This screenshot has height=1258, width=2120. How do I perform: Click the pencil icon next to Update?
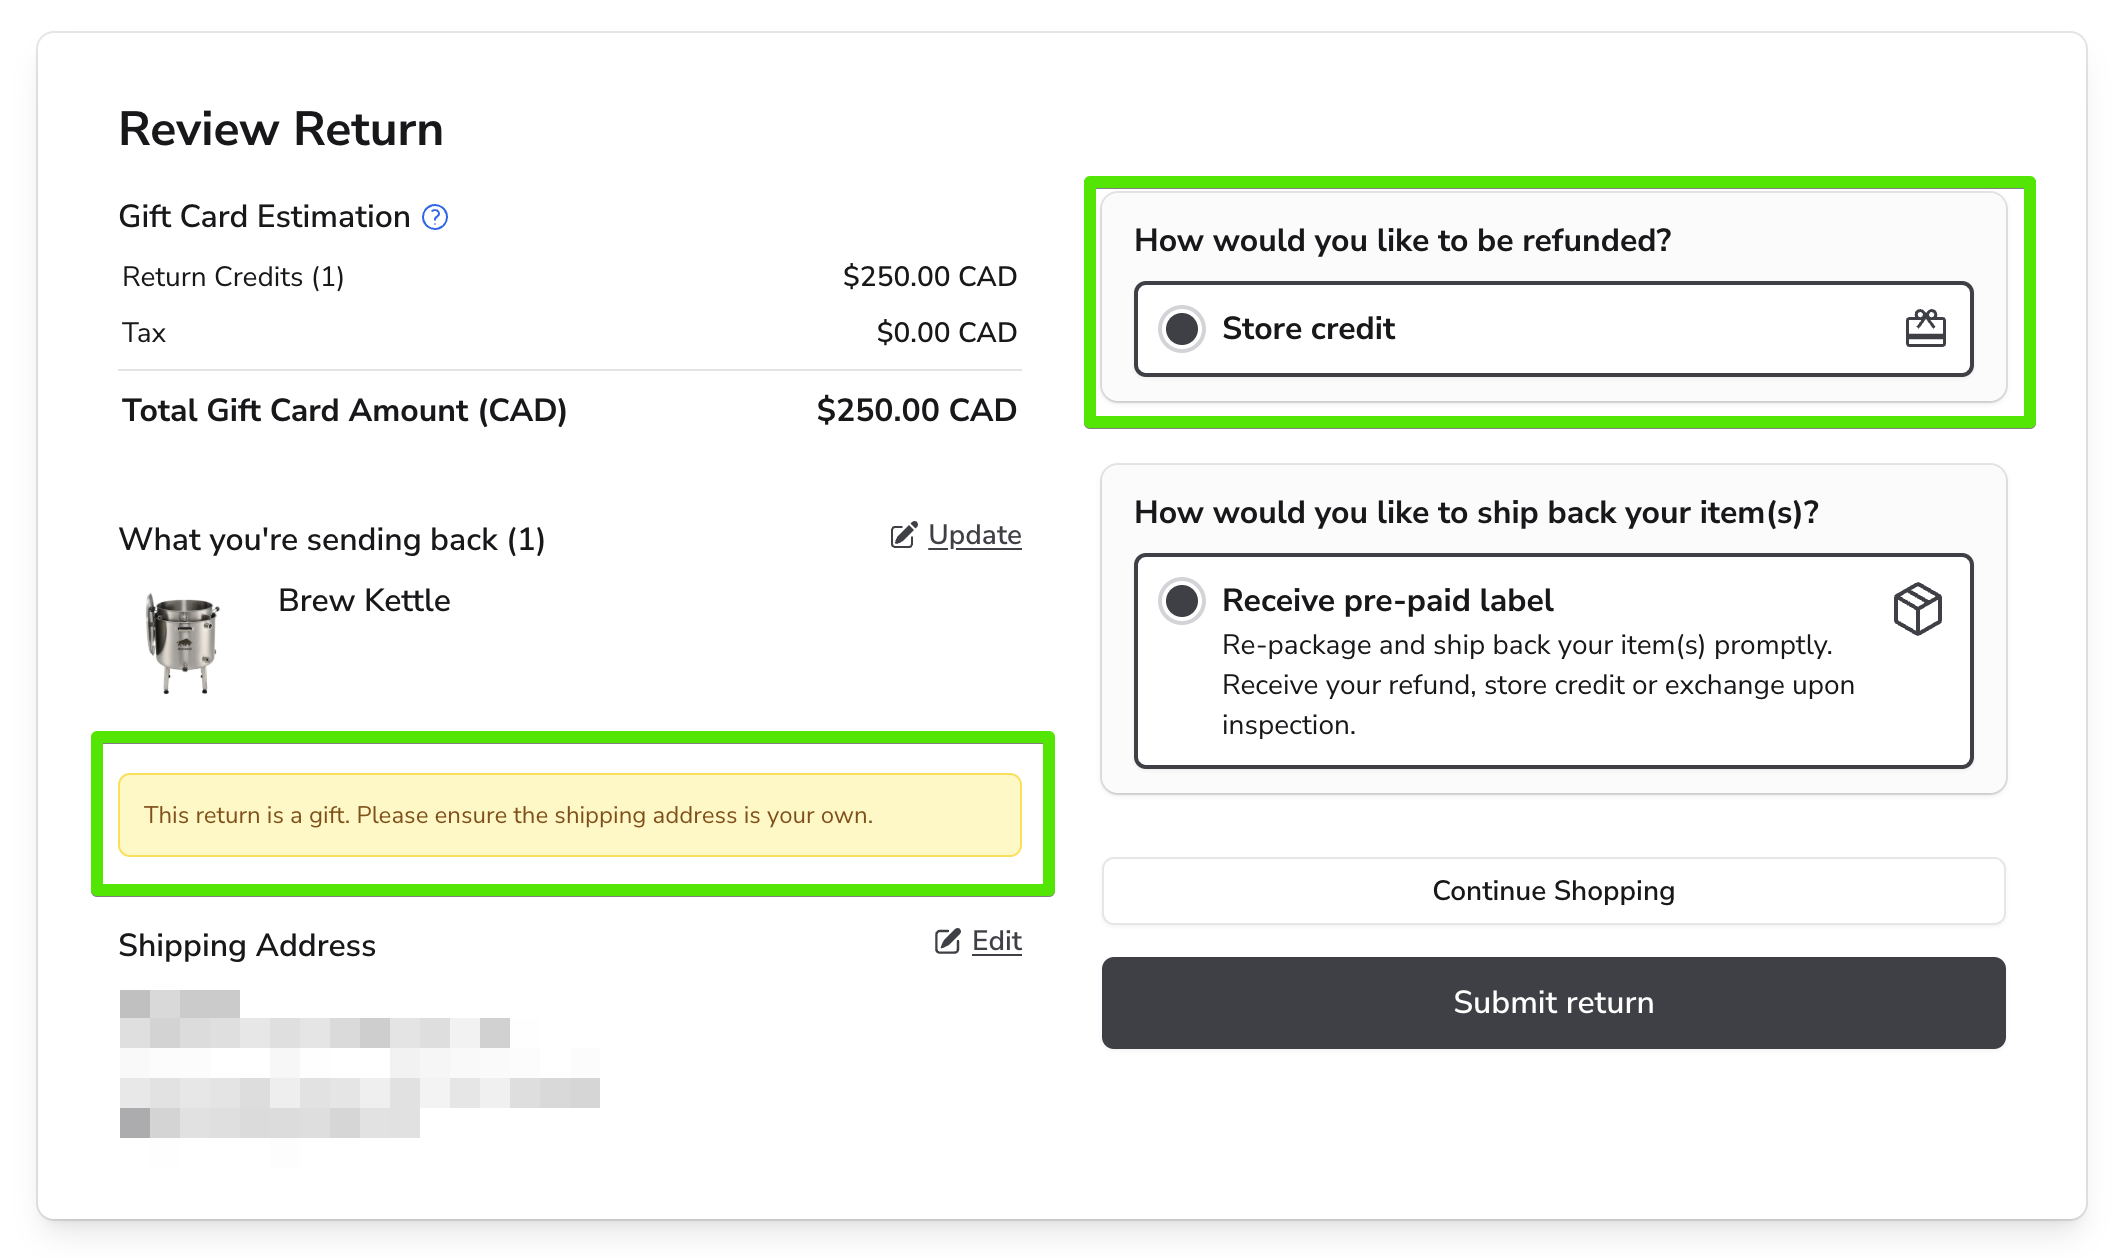pyautogui.click(x=903, y=536)
